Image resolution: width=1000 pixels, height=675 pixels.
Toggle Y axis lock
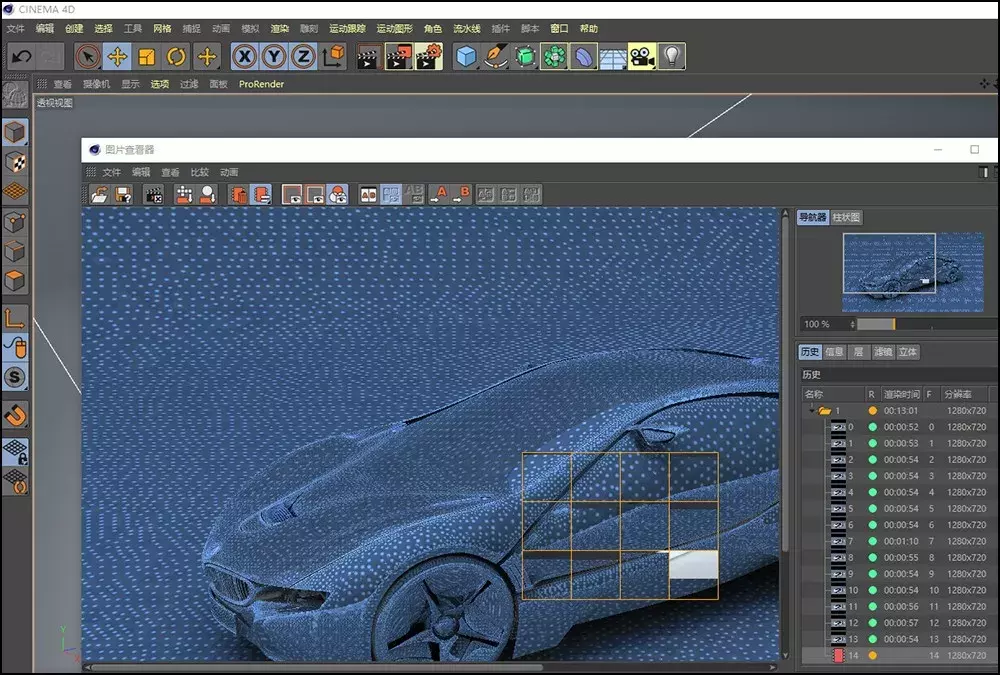tap(273, 56)
